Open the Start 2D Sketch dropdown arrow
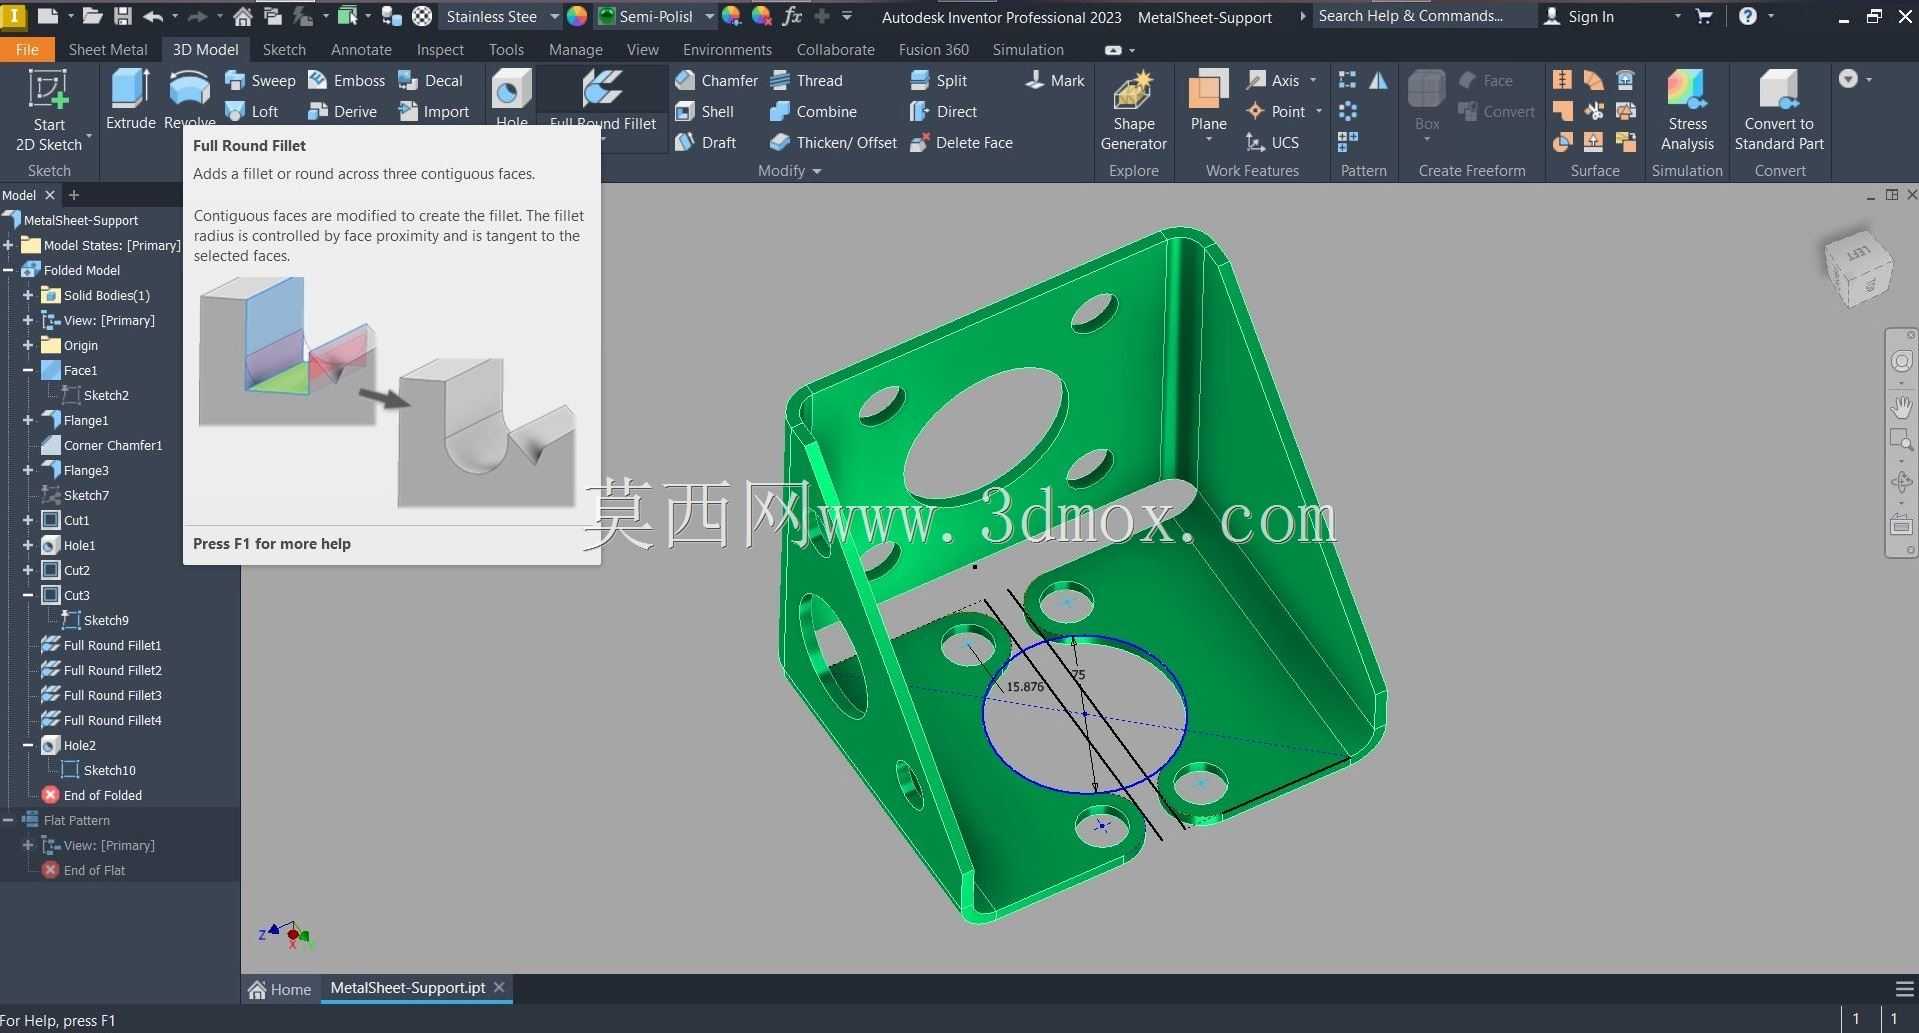This screenshot has width=1919, height=1033. tap(89, 134)
